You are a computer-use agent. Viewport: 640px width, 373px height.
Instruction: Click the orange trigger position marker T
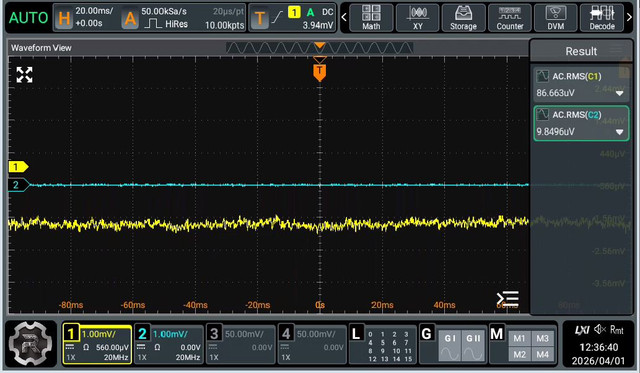(320, 72)
